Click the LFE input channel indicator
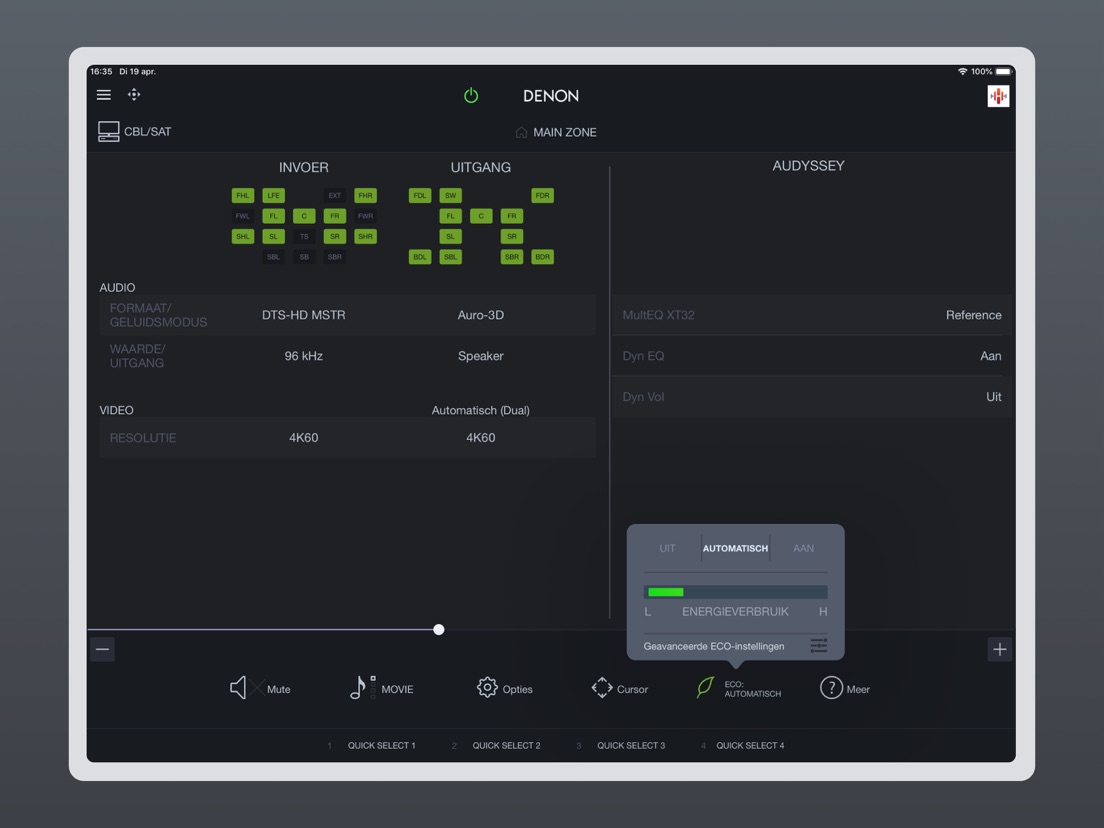Image resolution: width=1104 pixels, height=828 pixels. (x=273, y=195)
